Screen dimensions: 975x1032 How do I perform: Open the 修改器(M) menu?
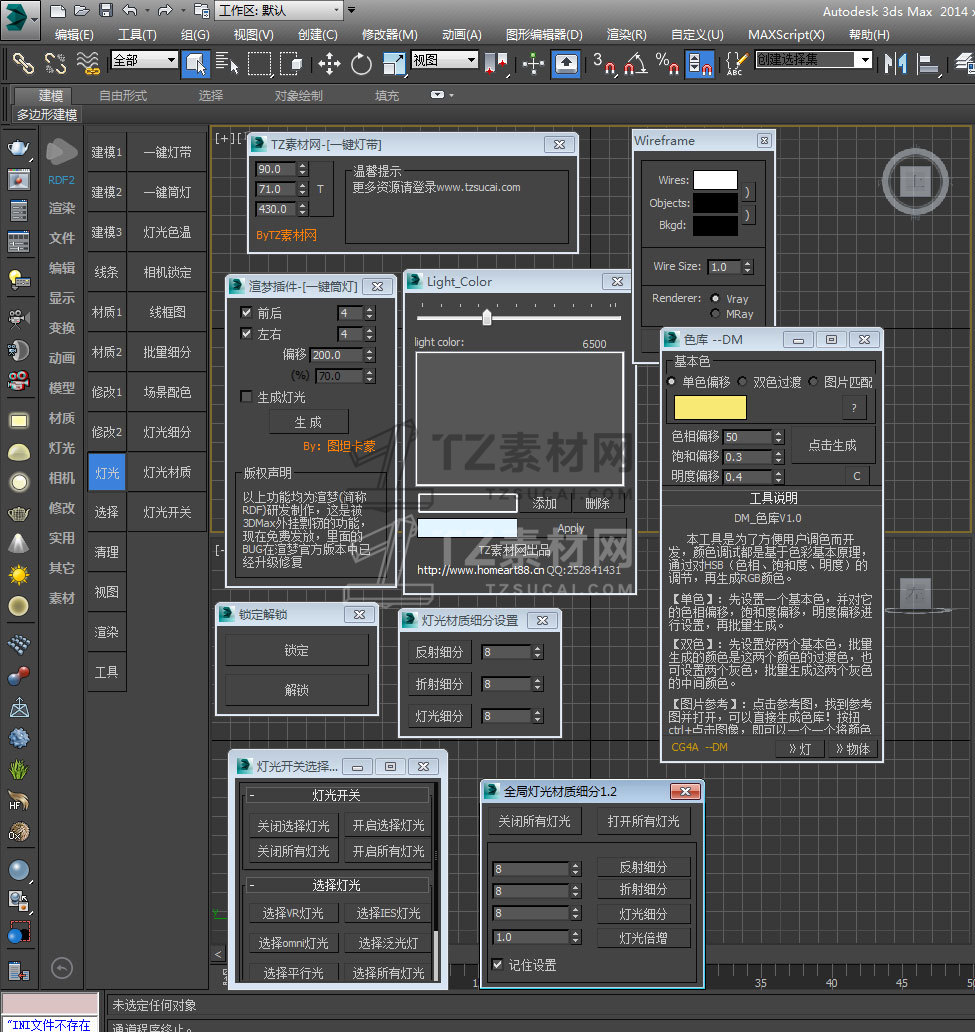390,35
